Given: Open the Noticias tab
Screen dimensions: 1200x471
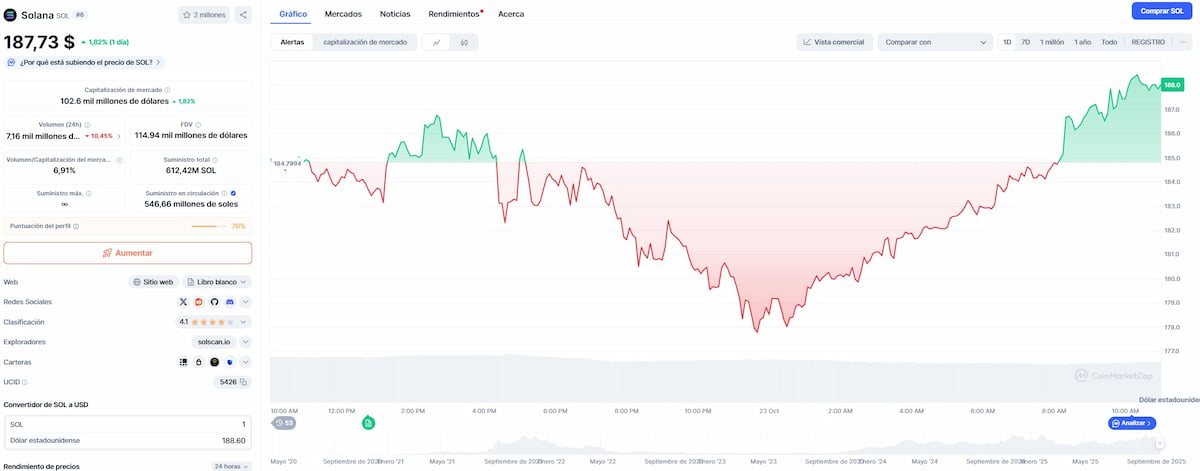Looking at the screenshot, I should coord(395,14).
